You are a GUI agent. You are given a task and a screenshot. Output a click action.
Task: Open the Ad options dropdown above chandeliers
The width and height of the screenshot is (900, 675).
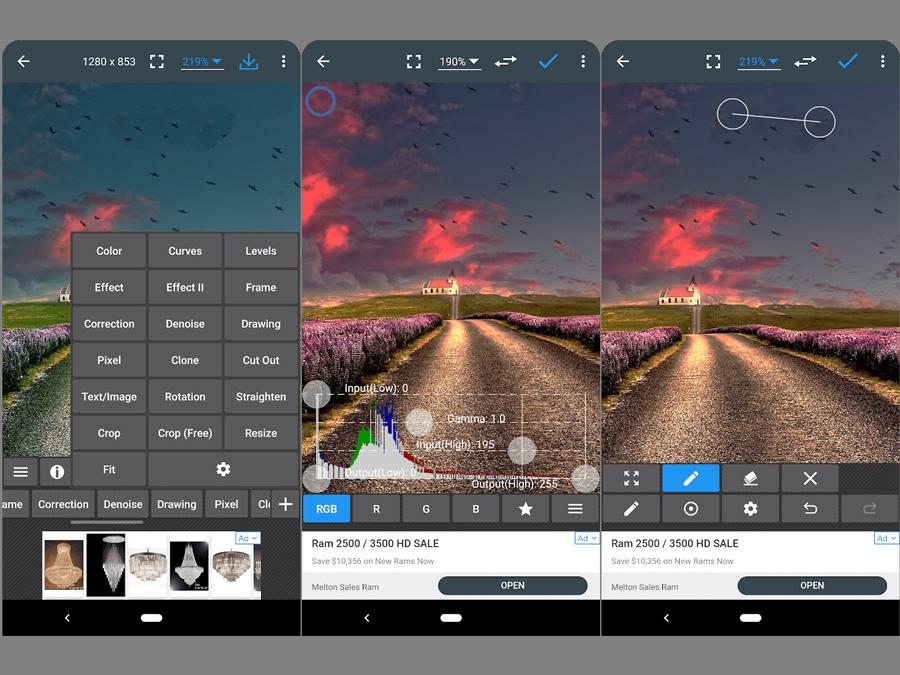pyautogui.click(x=247, y=538)
